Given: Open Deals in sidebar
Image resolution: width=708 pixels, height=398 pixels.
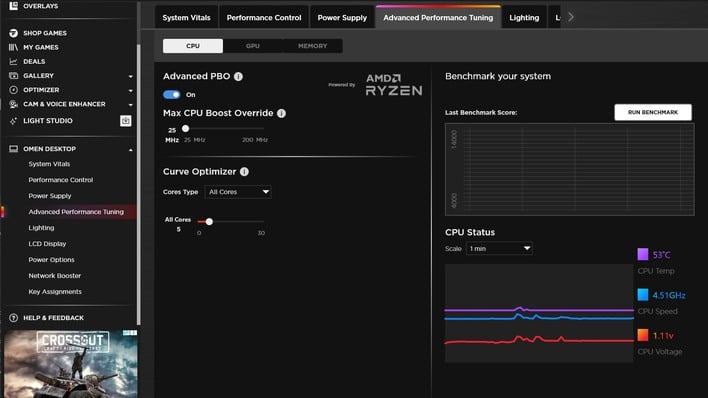Looking at the screenshot, I should (x=34, y=61).
